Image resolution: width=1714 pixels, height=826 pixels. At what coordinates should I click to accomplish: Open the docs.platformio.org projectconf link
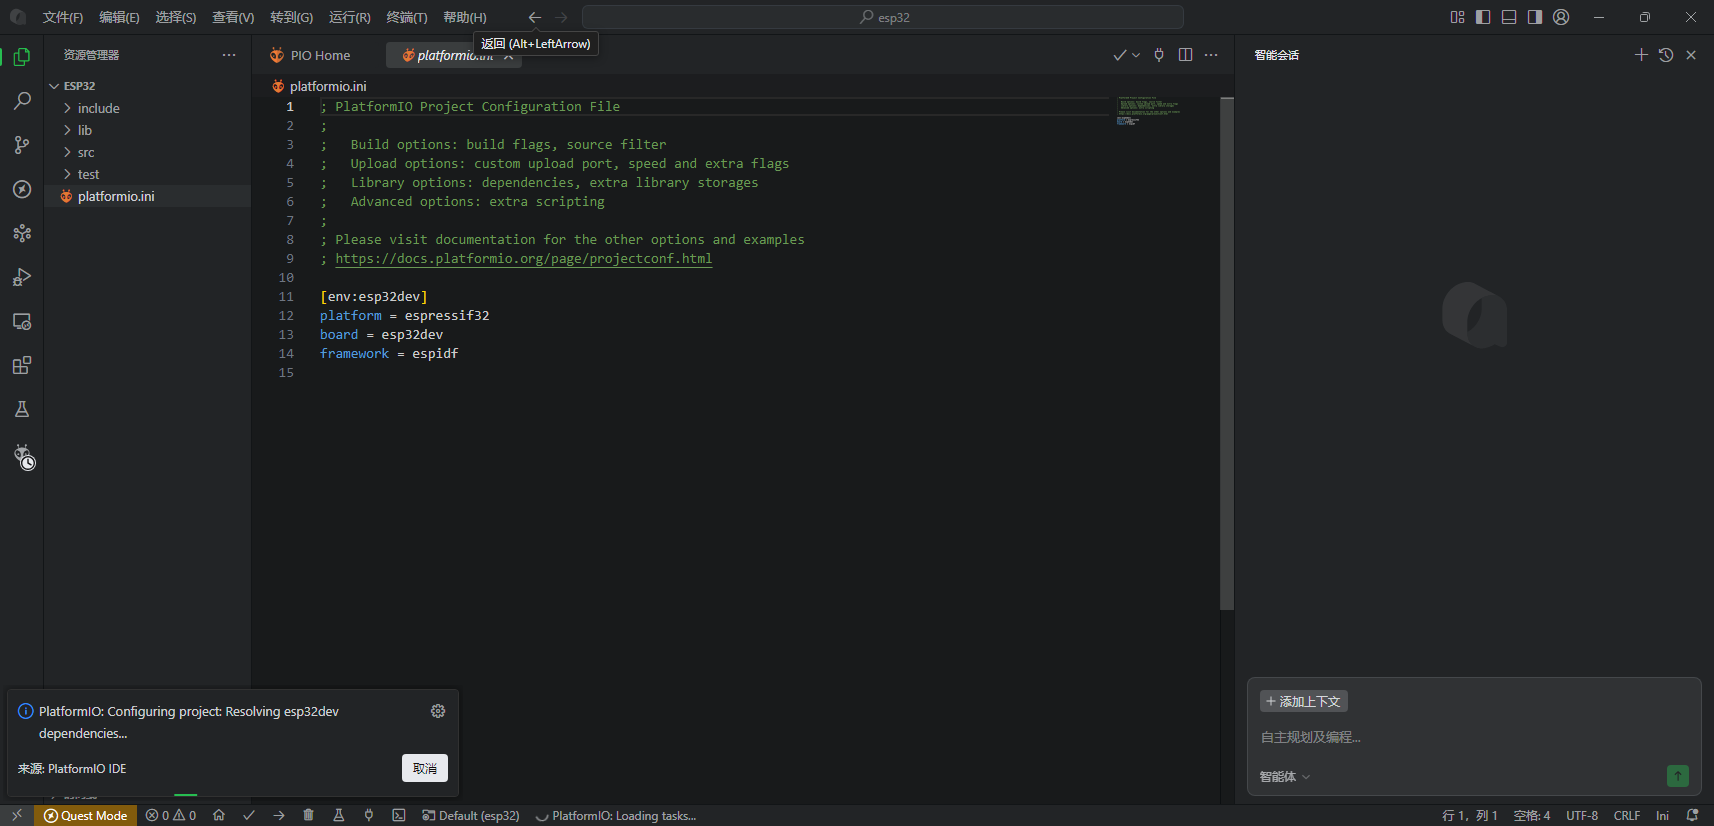(x=523, y=258)
